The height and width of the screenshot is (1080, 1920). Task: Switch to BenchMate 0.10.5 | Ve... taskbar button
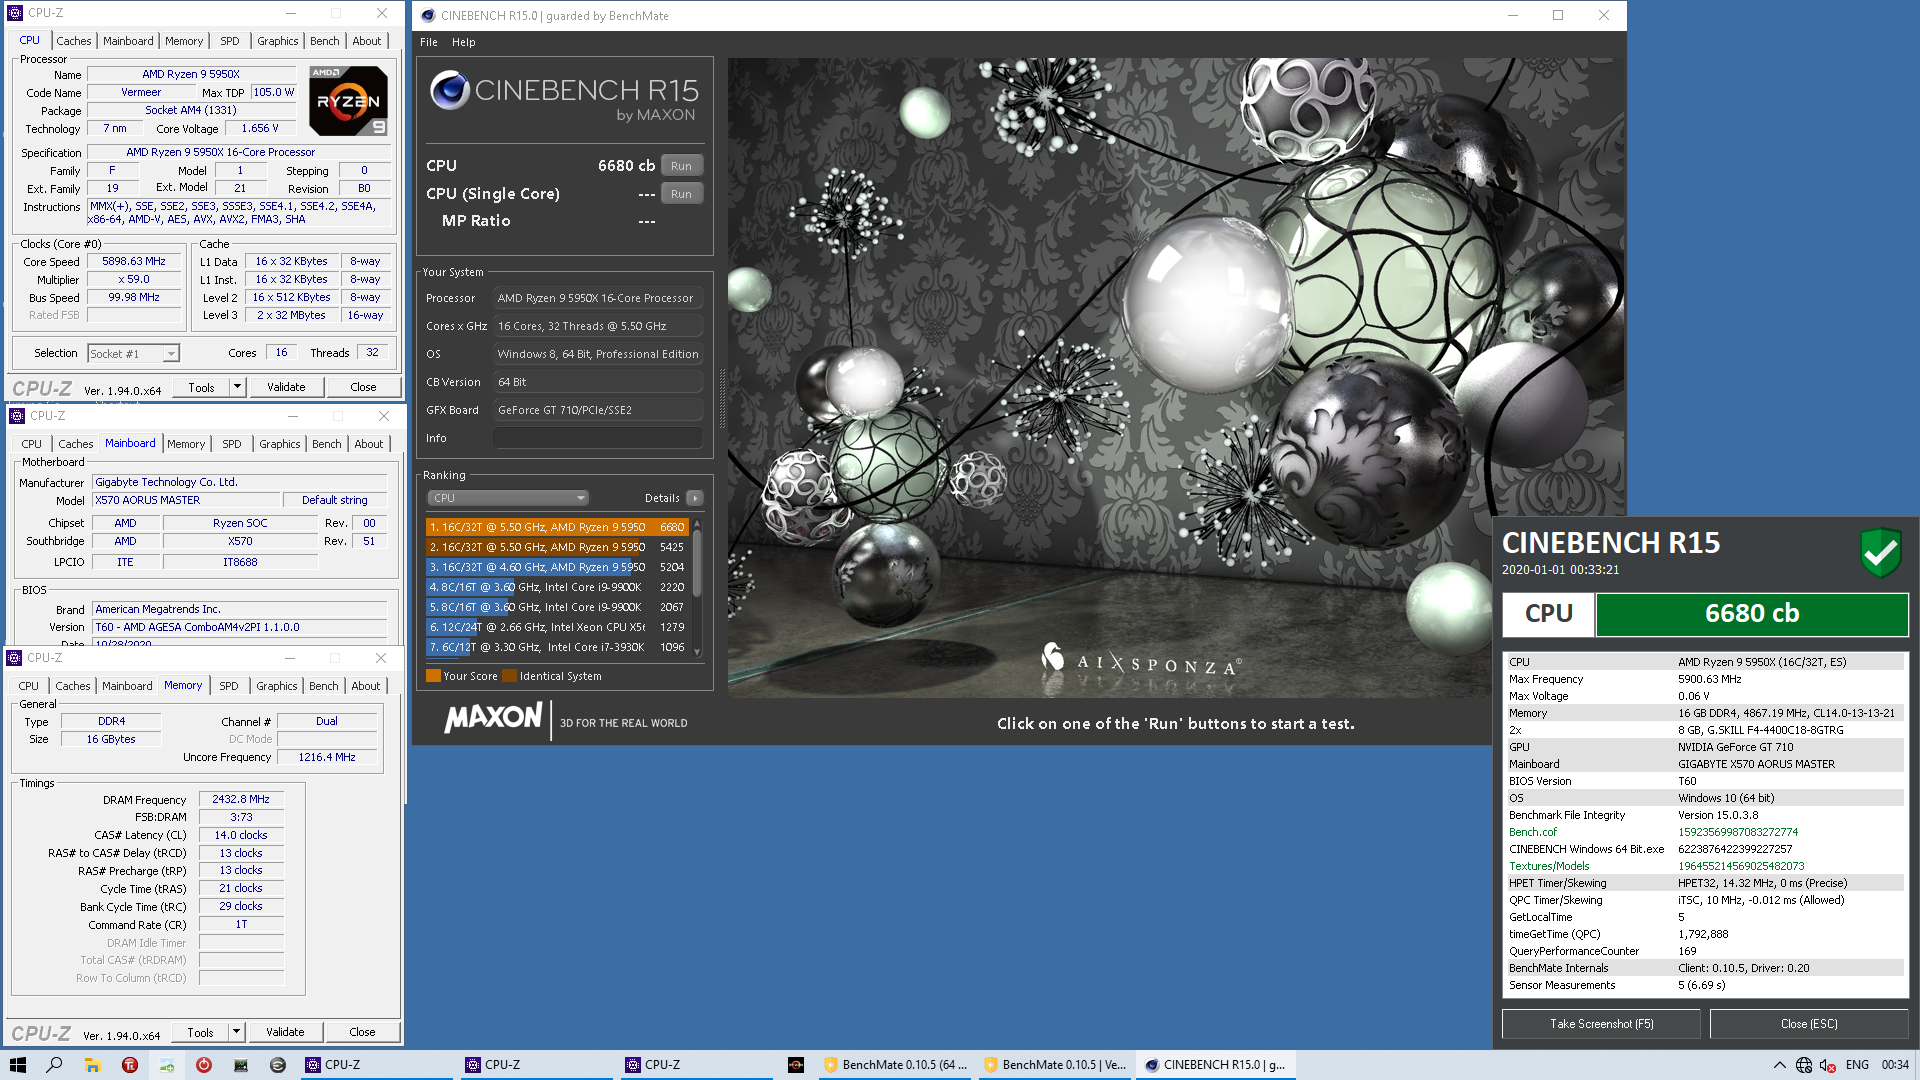pos(1056,1065)
